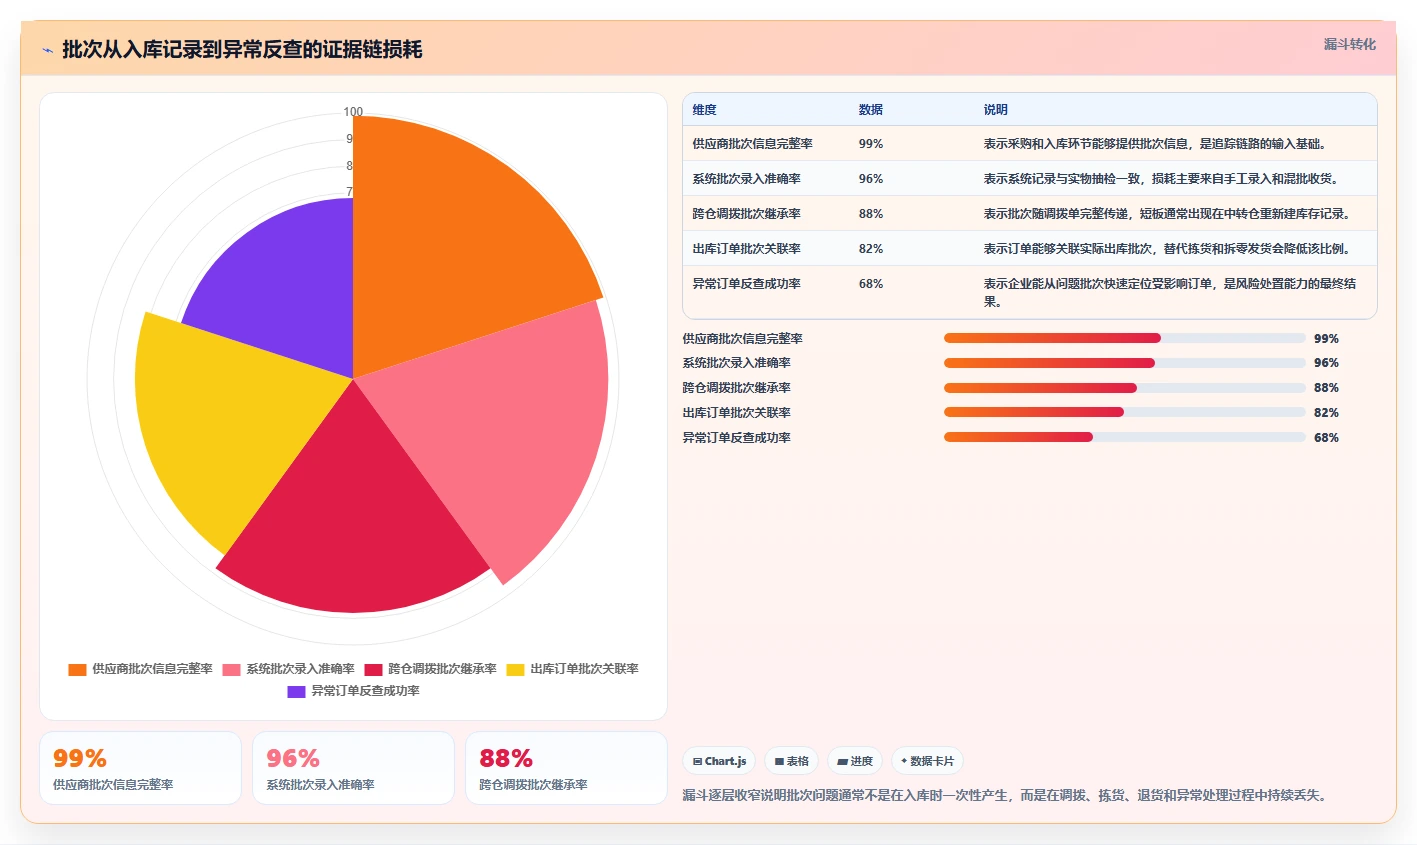Screen dimensions: 1417x845
Task: Click 系统批次录入准确率 in the table
Action: tap(746, 179)
